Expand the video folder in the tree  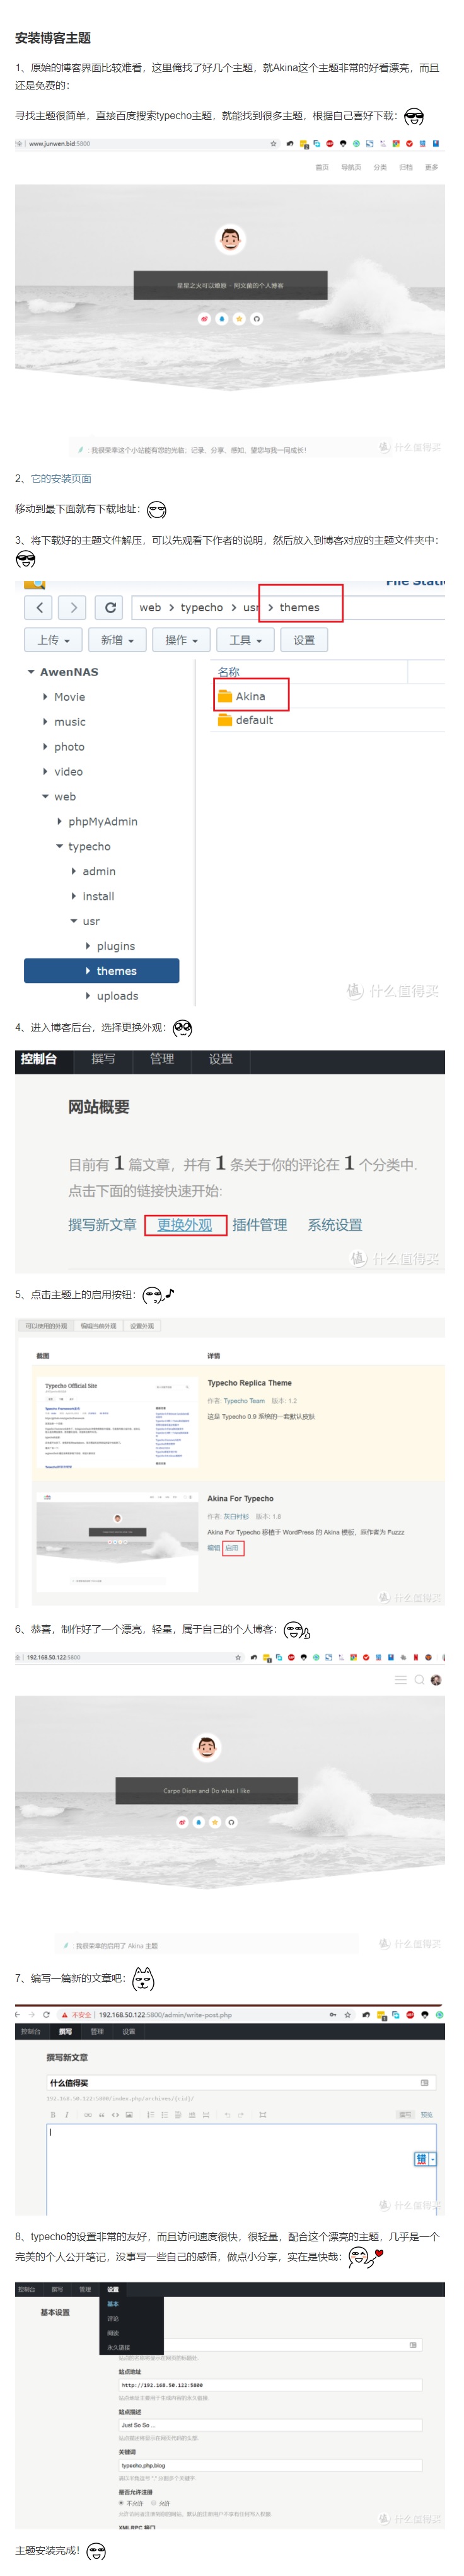point(45,772)
